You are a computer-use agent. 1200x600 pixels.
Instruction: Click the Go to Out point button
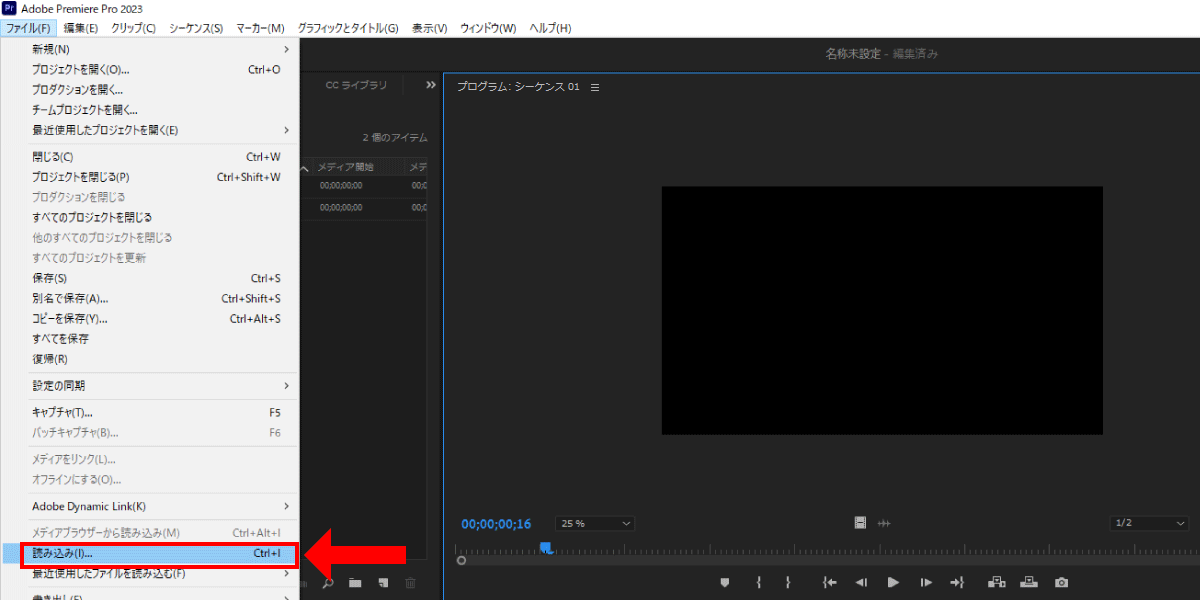[957, 582]
